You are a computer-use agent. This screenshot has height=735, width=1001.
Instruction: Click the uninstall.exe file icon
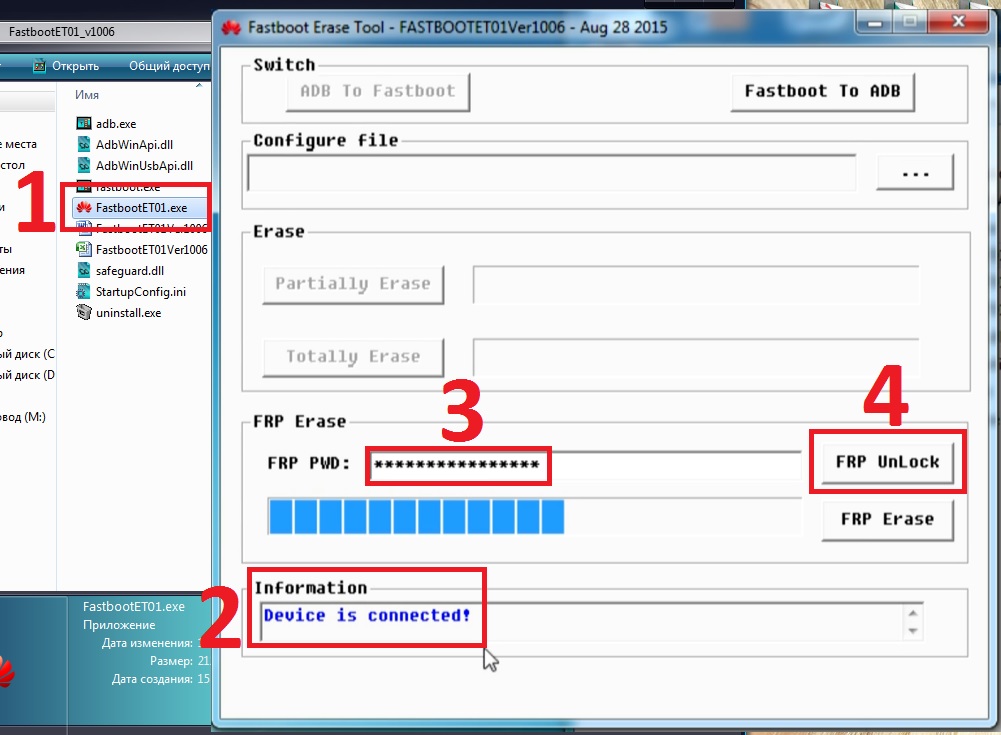84,312
